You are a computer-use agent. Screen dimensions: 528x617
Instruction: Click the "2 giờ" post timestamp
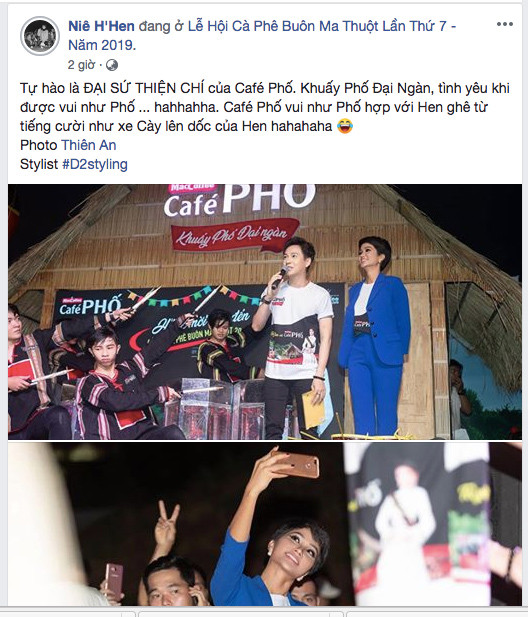coord(81,65)
